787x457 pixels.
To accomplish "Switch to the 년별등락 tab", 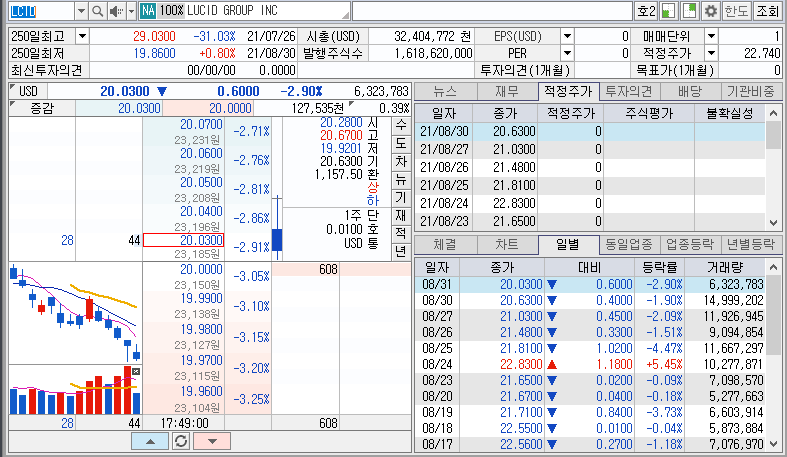I will [750, 244].
